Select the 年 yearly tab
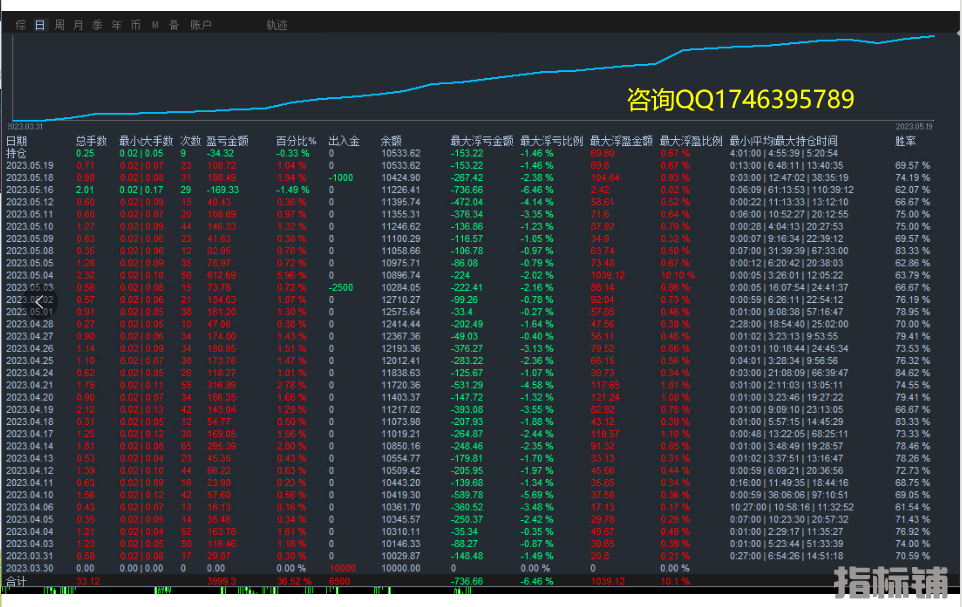The image size is (962, 607). click(116, 25)
